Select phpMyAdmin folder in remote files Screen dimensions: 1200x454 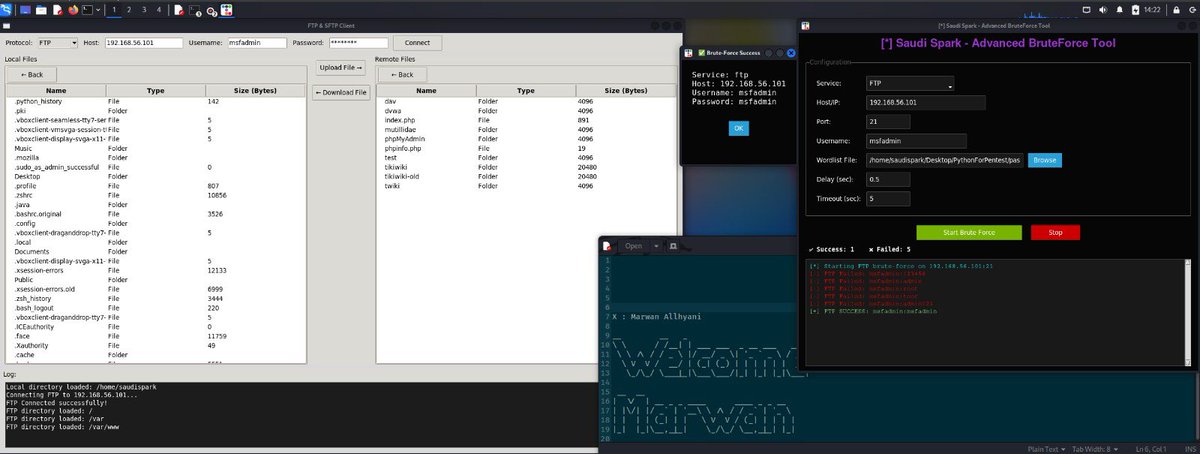525,139
